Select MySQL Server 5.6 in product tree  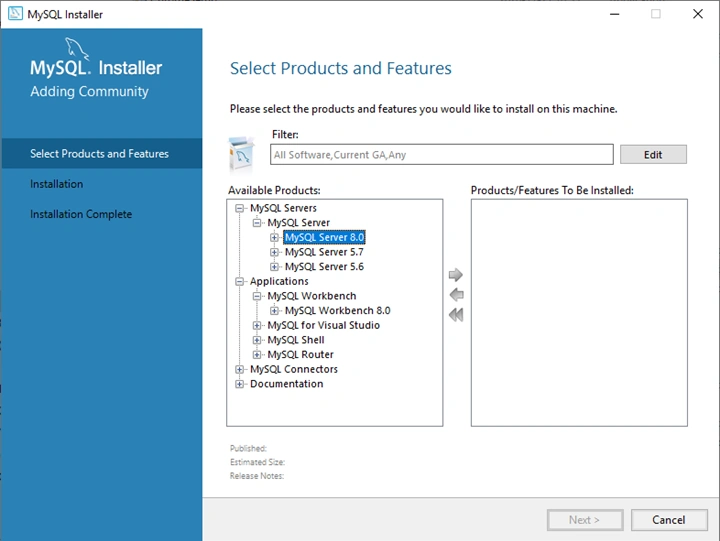click(x=324, y=267)
